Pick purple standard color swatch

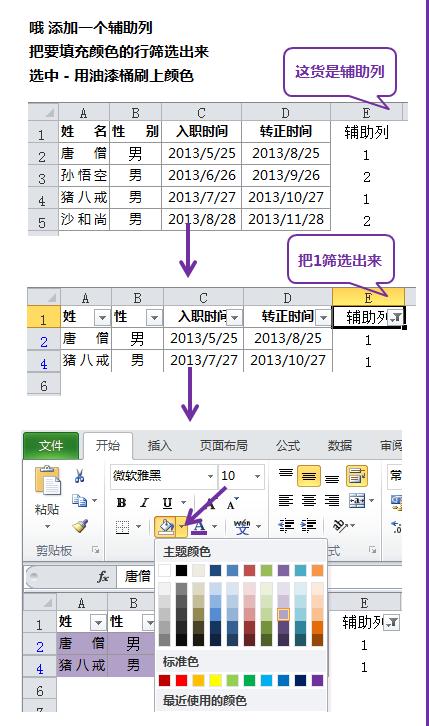click(x=317, y=680)
